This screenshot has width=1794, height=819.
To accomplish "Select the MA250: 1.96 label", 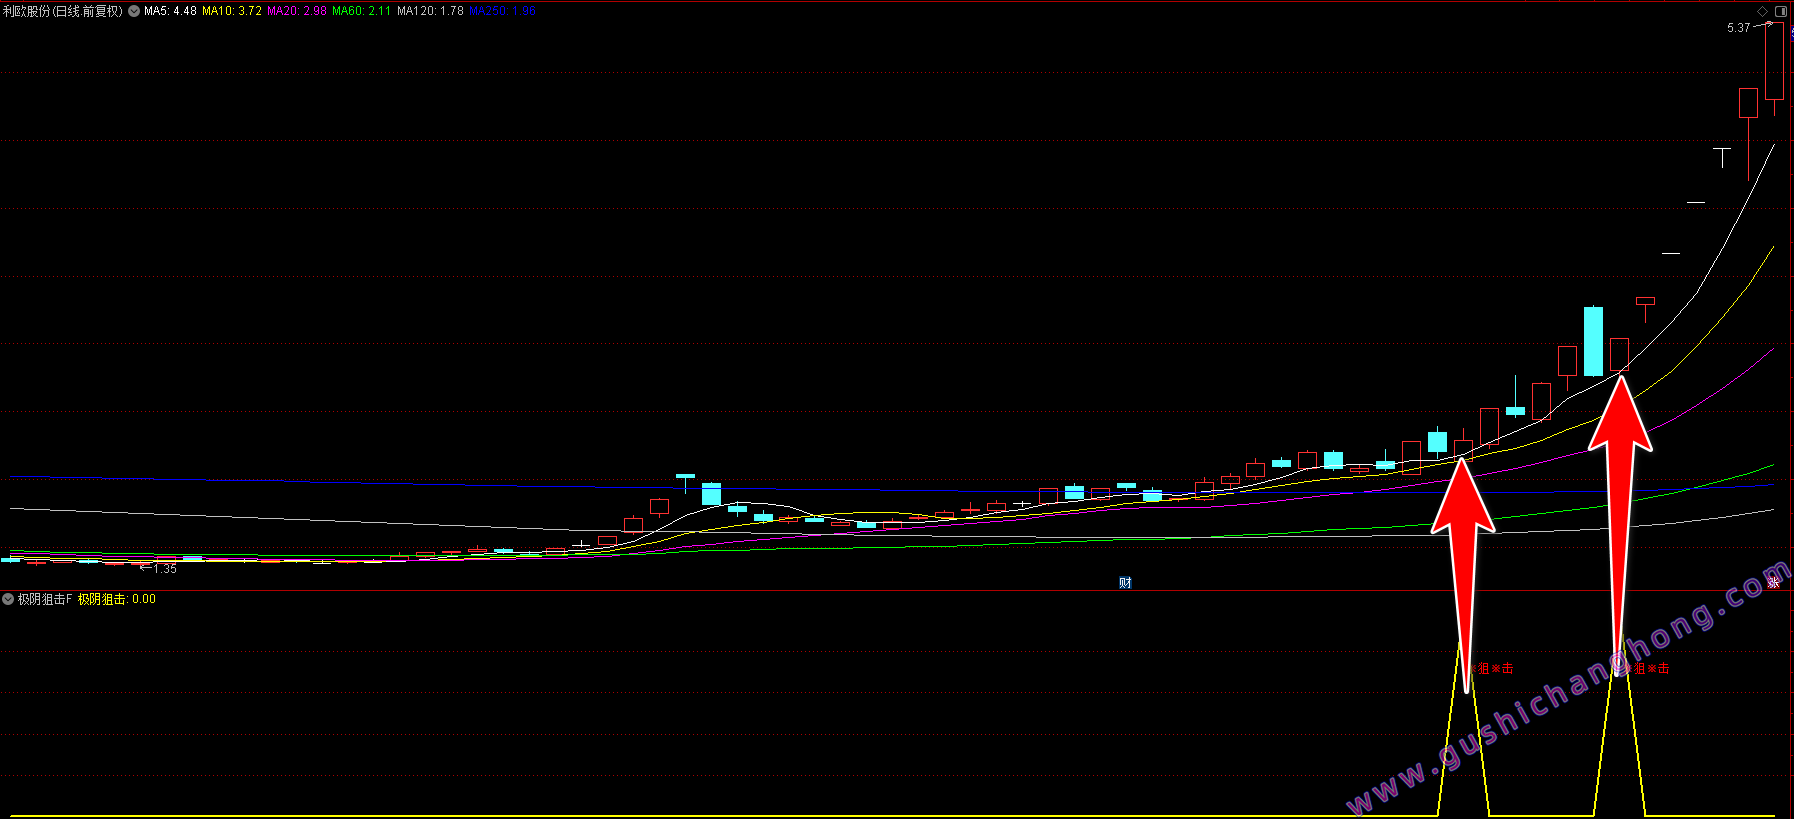I will coord(503,11).
